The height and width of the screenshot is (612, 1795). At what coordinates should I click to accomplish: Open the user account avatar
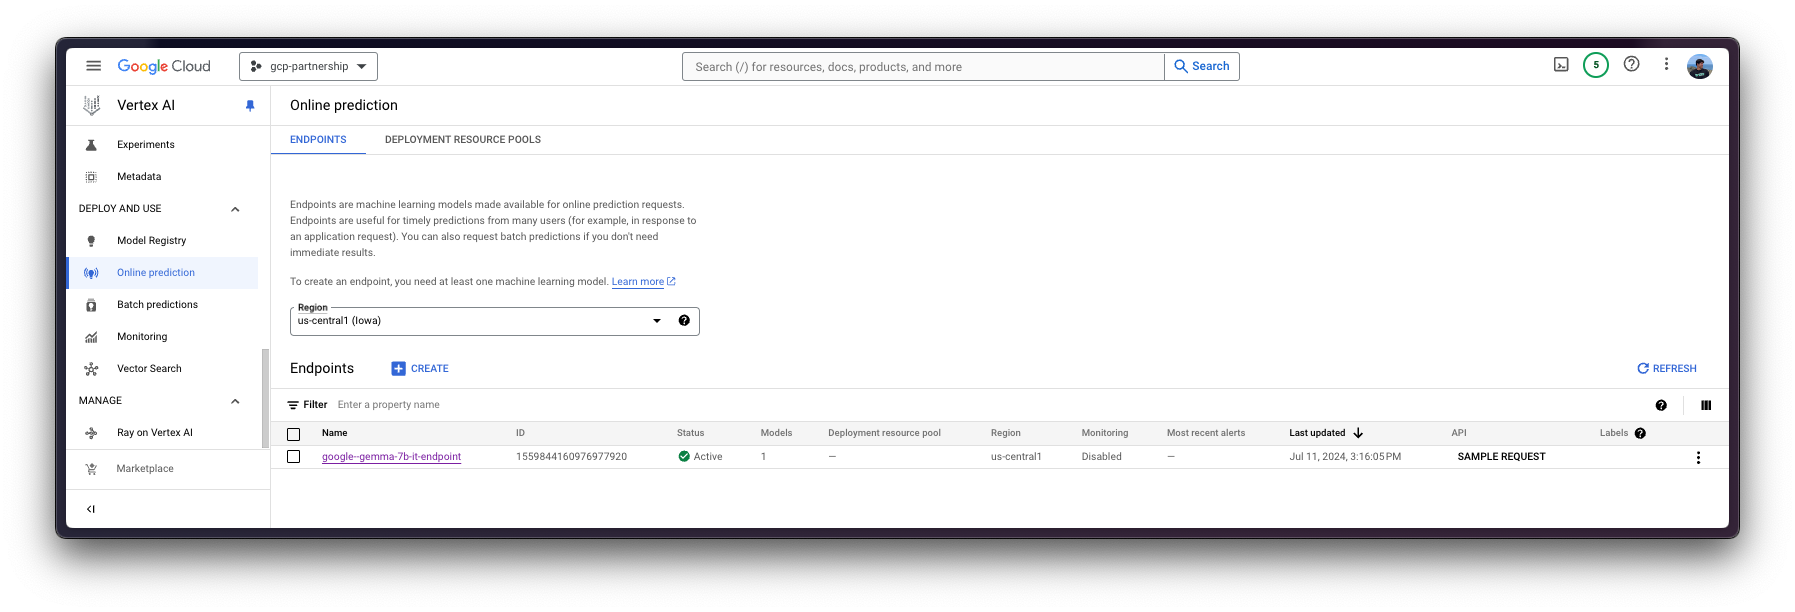[x=1700, y=66]
